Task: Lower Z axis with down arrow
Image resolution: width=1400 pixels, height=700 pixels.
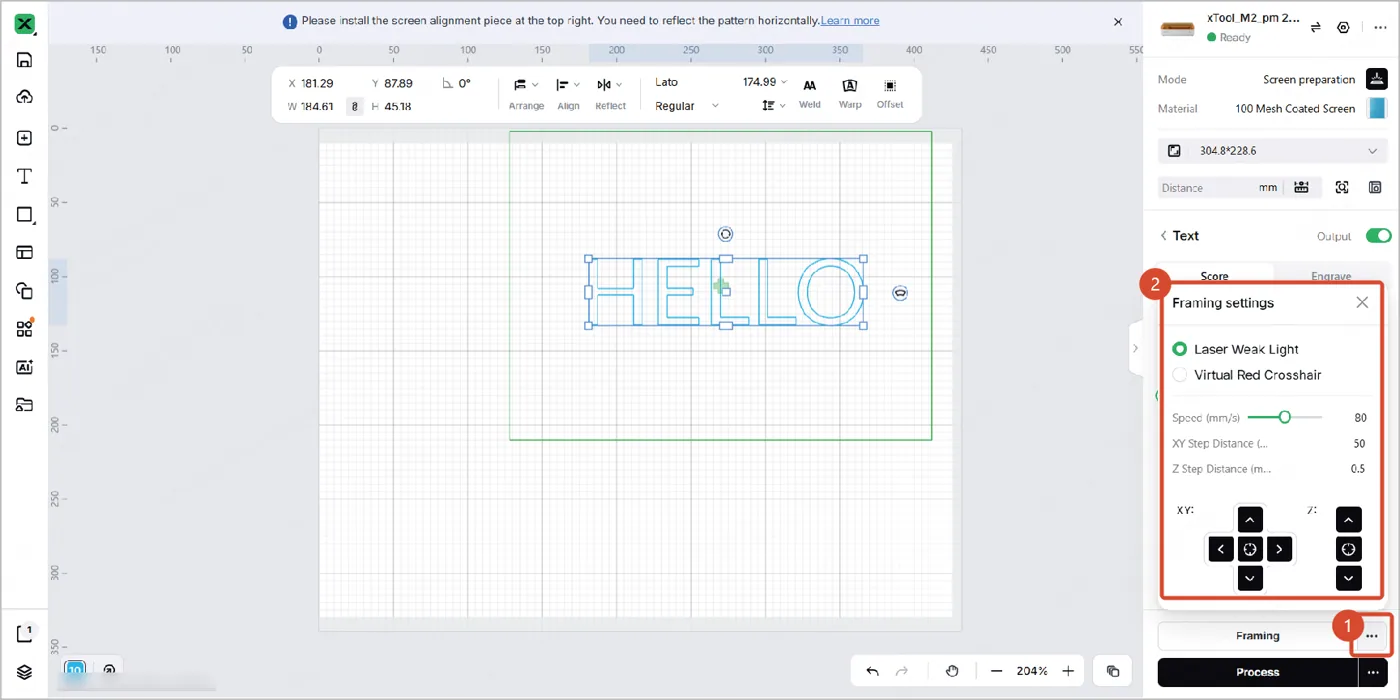Action: [1348, 578]
